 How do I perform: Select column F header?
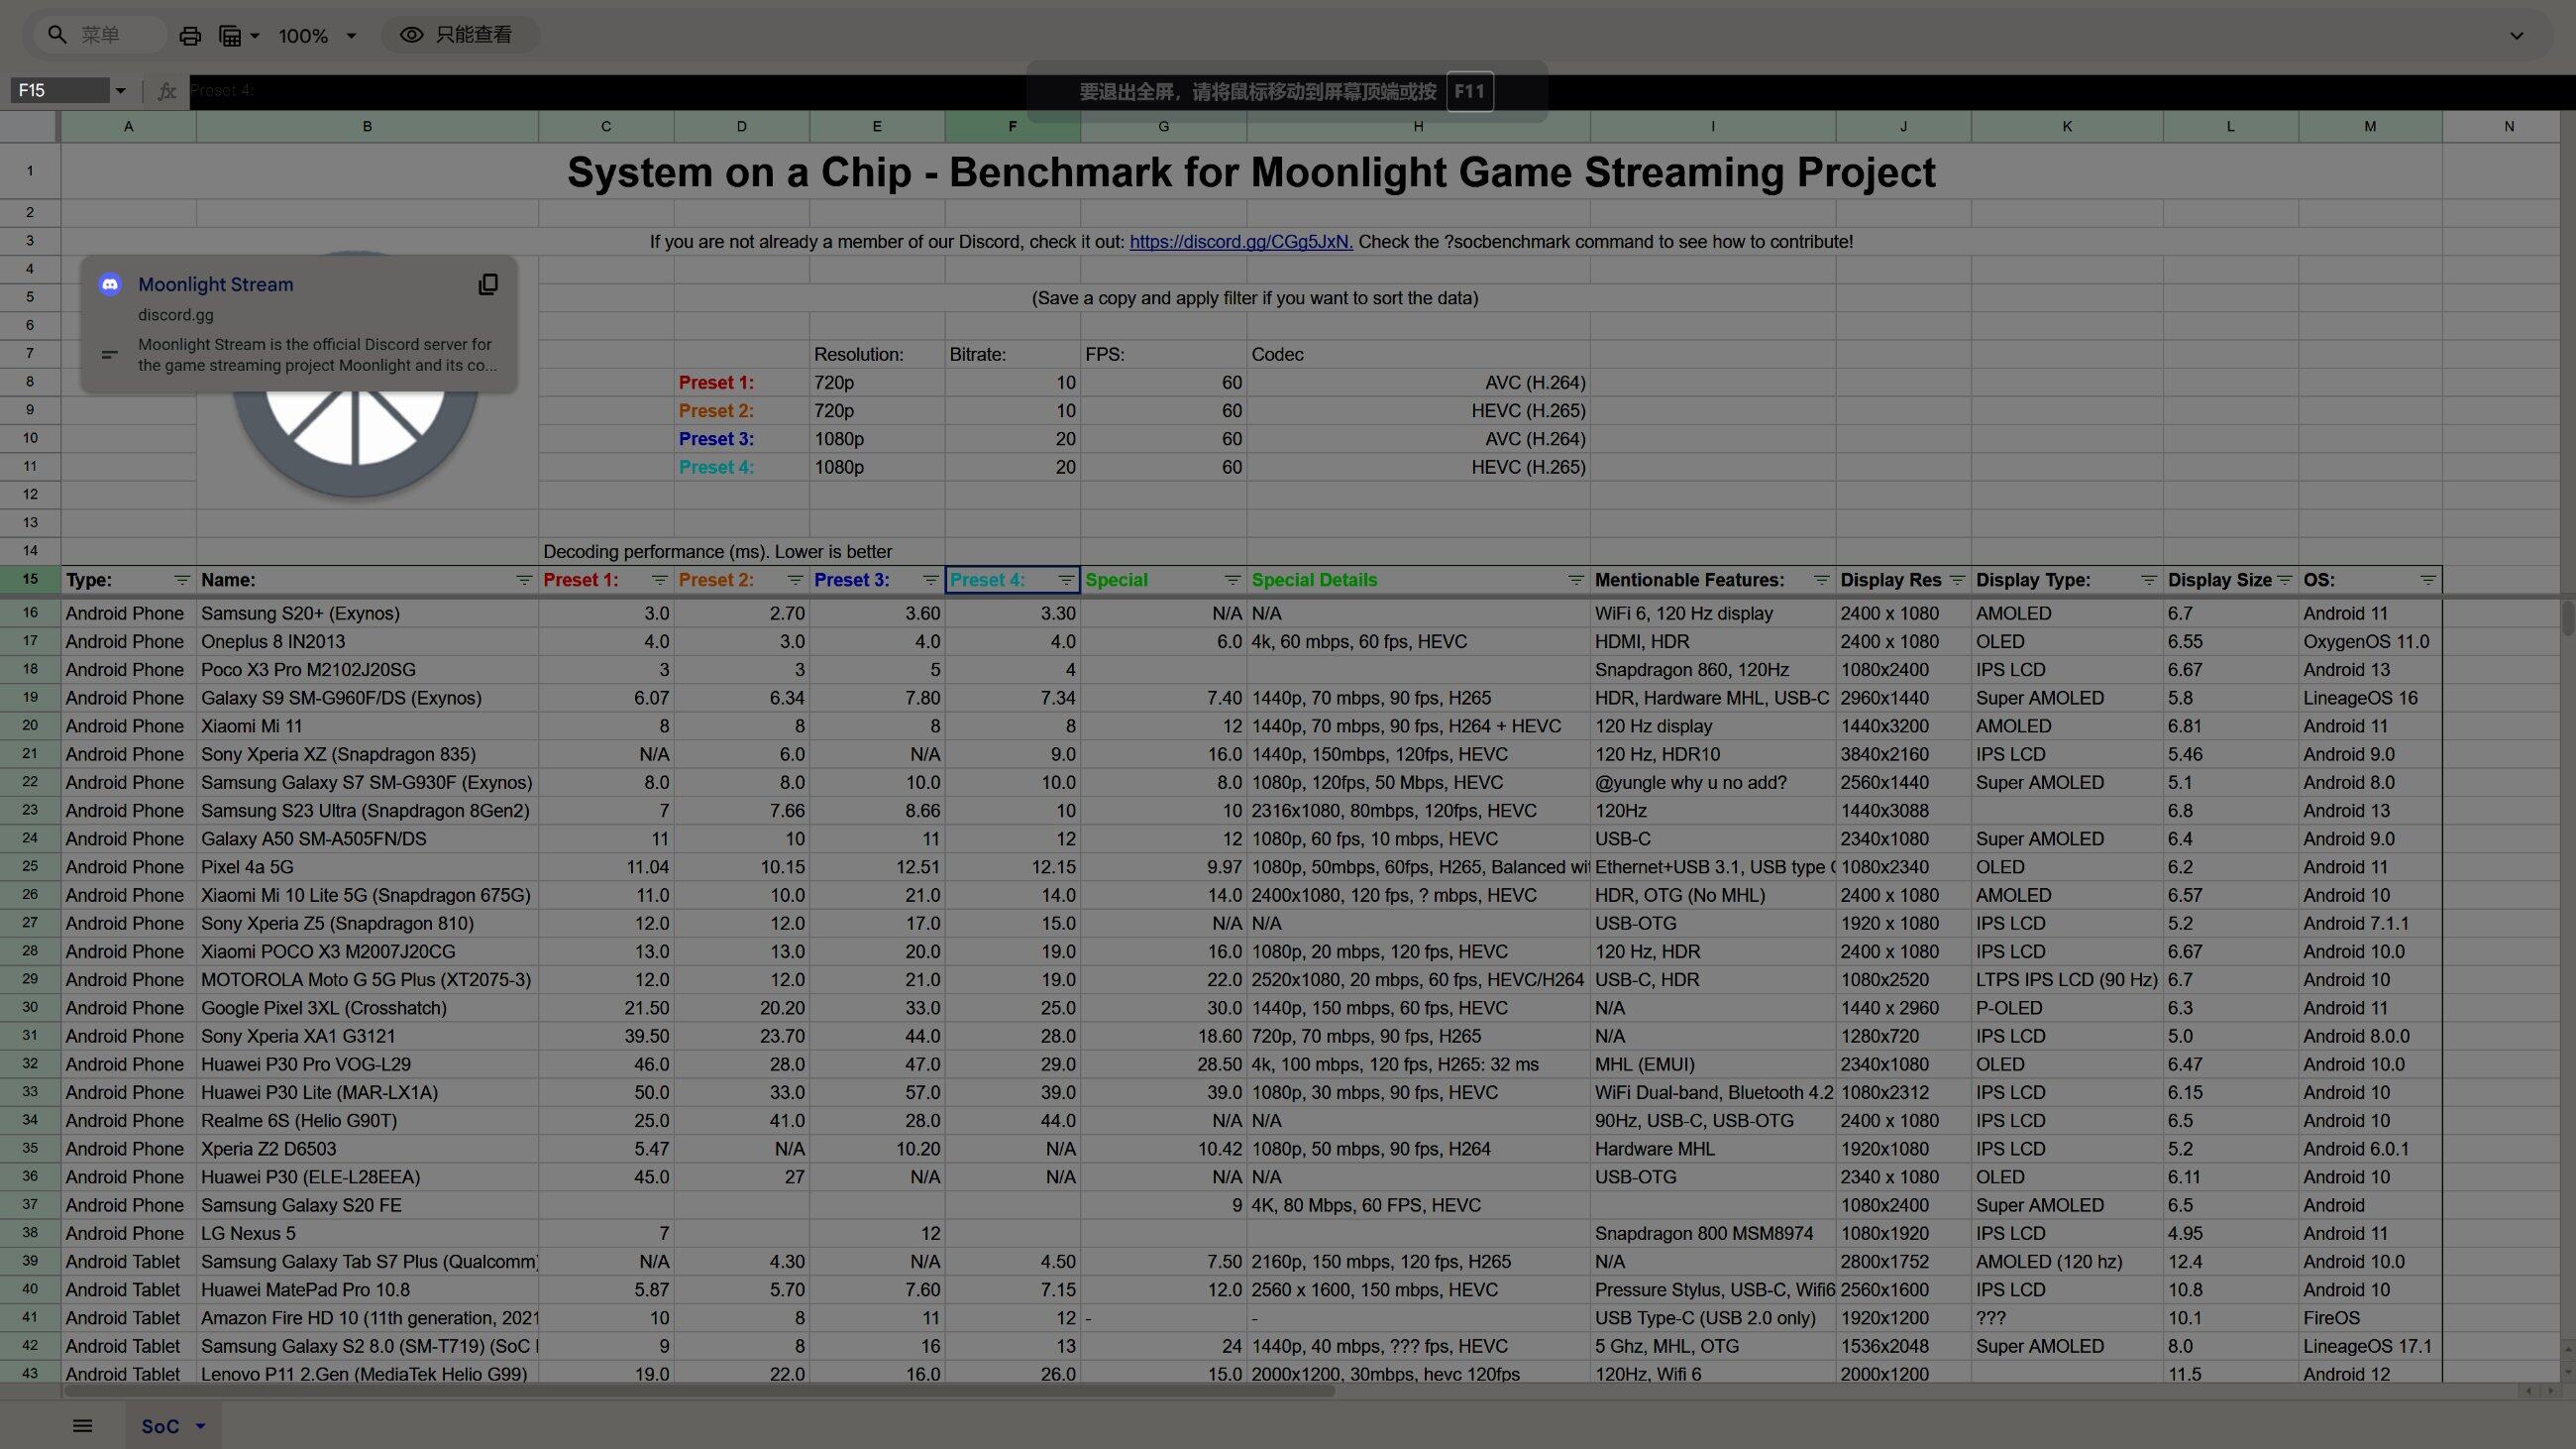[1012, 127]
